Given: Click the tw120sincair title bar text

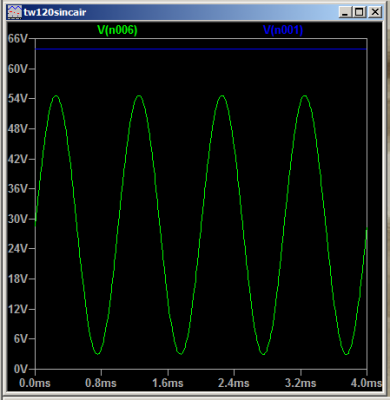Looking at the screenshot, I should 55,12.
